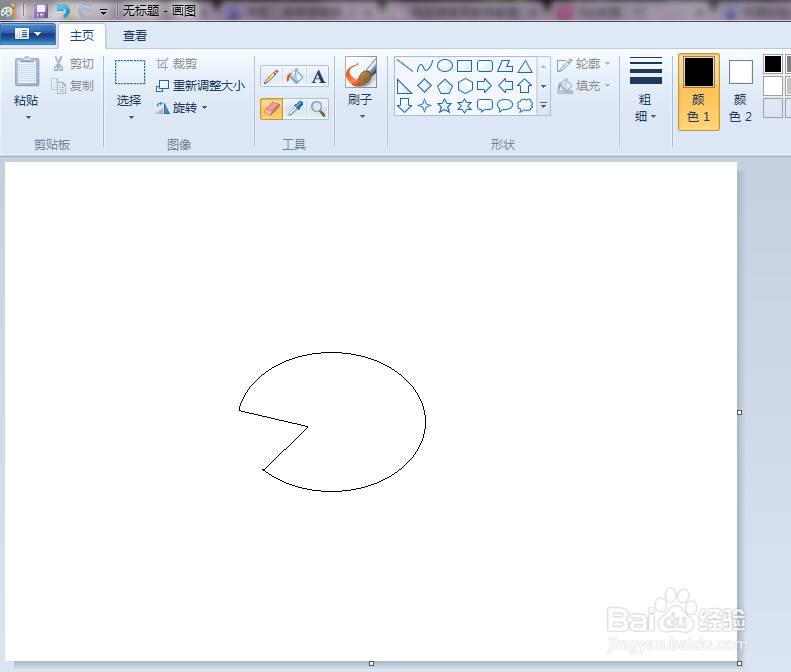Choose the Rounded rectangular callout shape
This screenshot has height=672, width=791.
pos(485,105)
